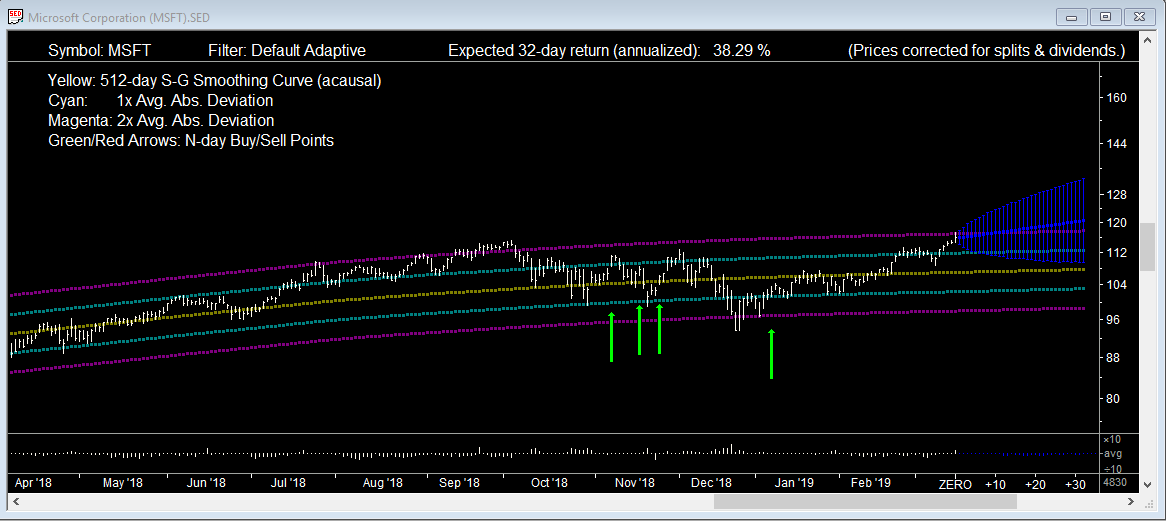Click the expected return value 38.29 %

click(x=741, y=51)
